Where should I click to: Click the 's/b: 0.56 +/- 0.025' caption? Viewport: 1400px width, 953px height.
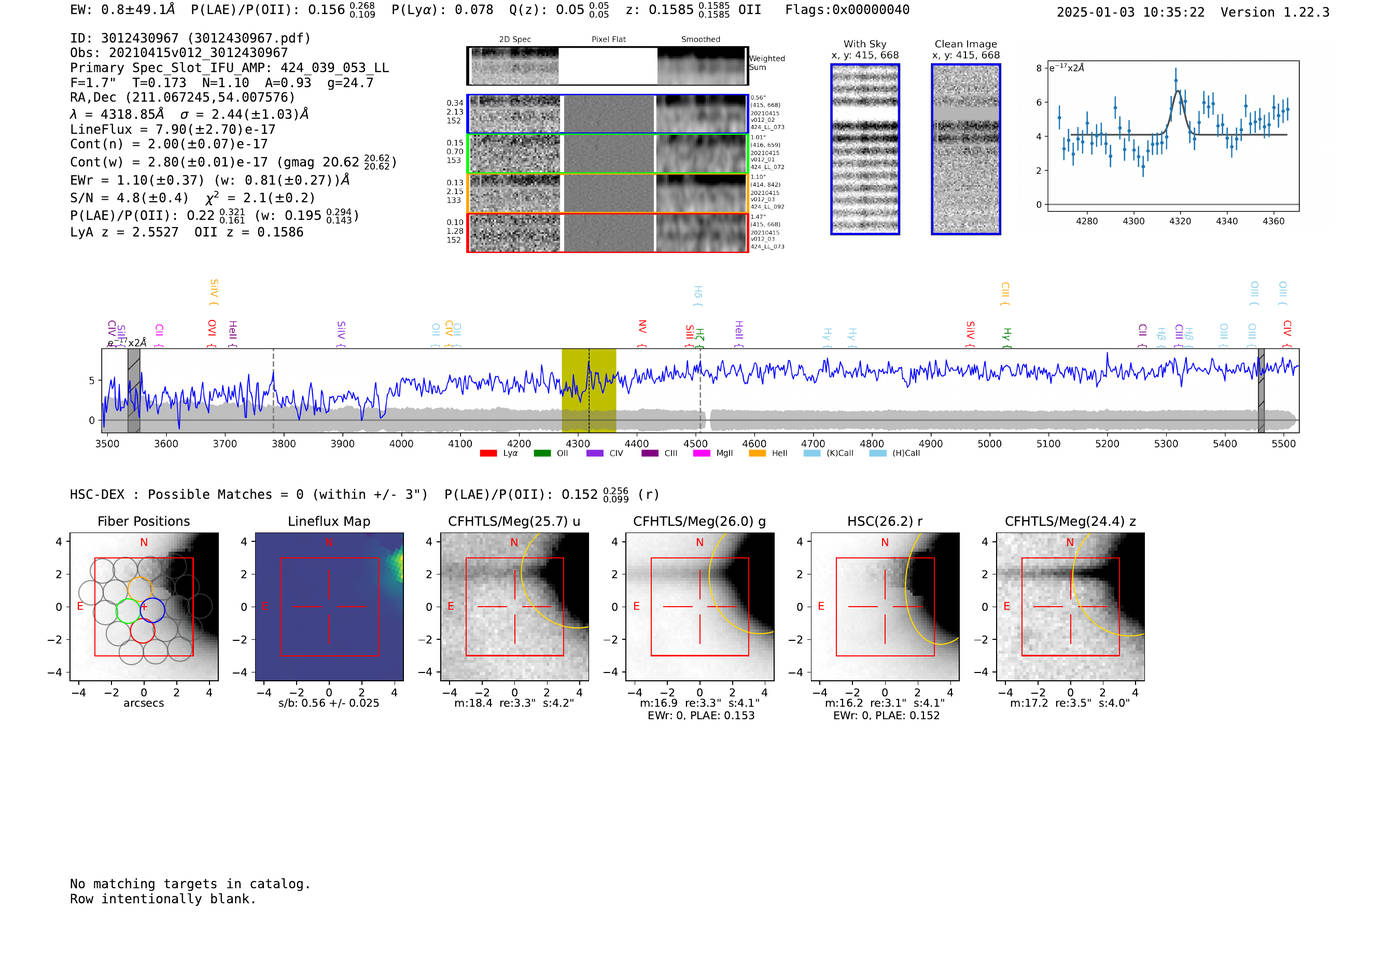329,703
